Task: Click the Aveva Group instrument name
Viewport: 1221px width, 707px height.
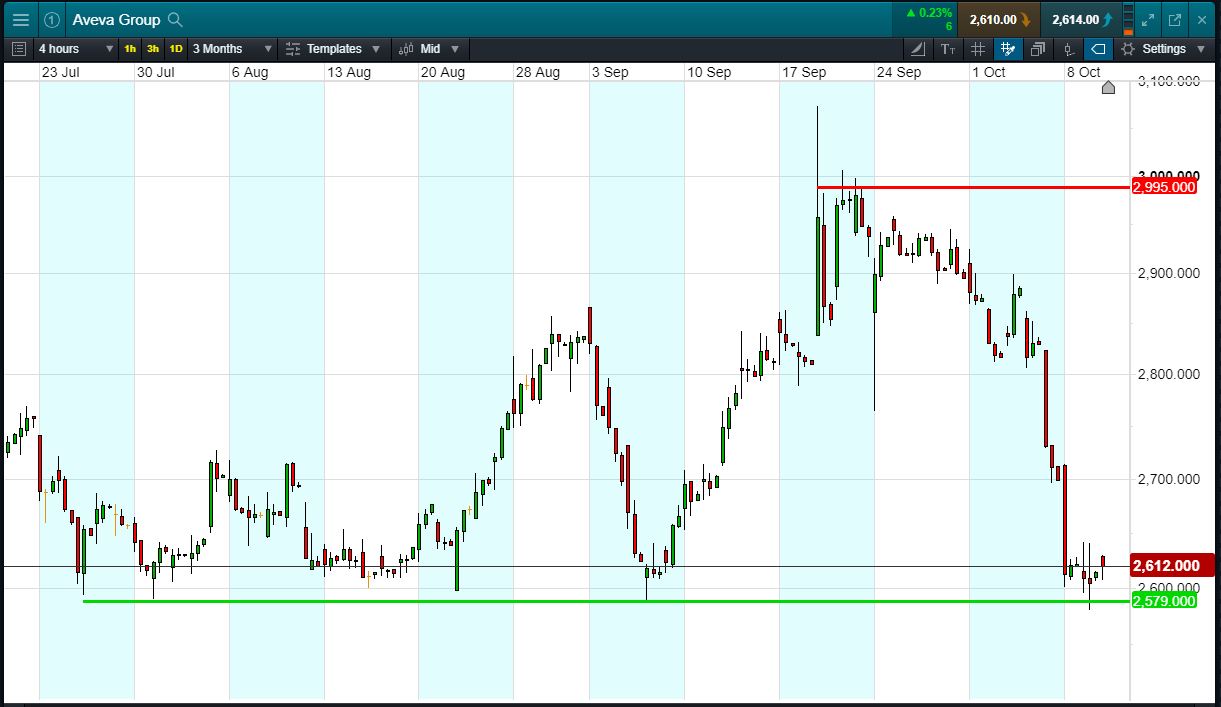Action: pyautogui.click(x=116, y=19)
